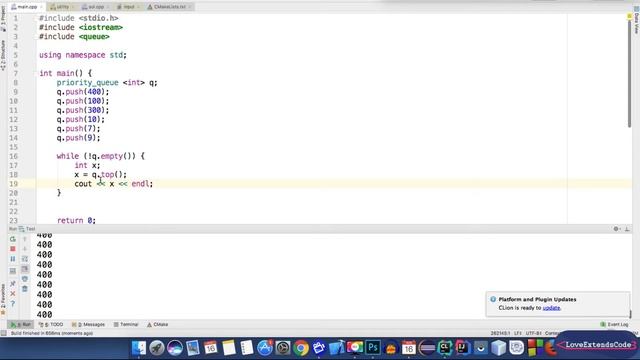Toggle scroll to end in the console toolbar

coord(25,269)
